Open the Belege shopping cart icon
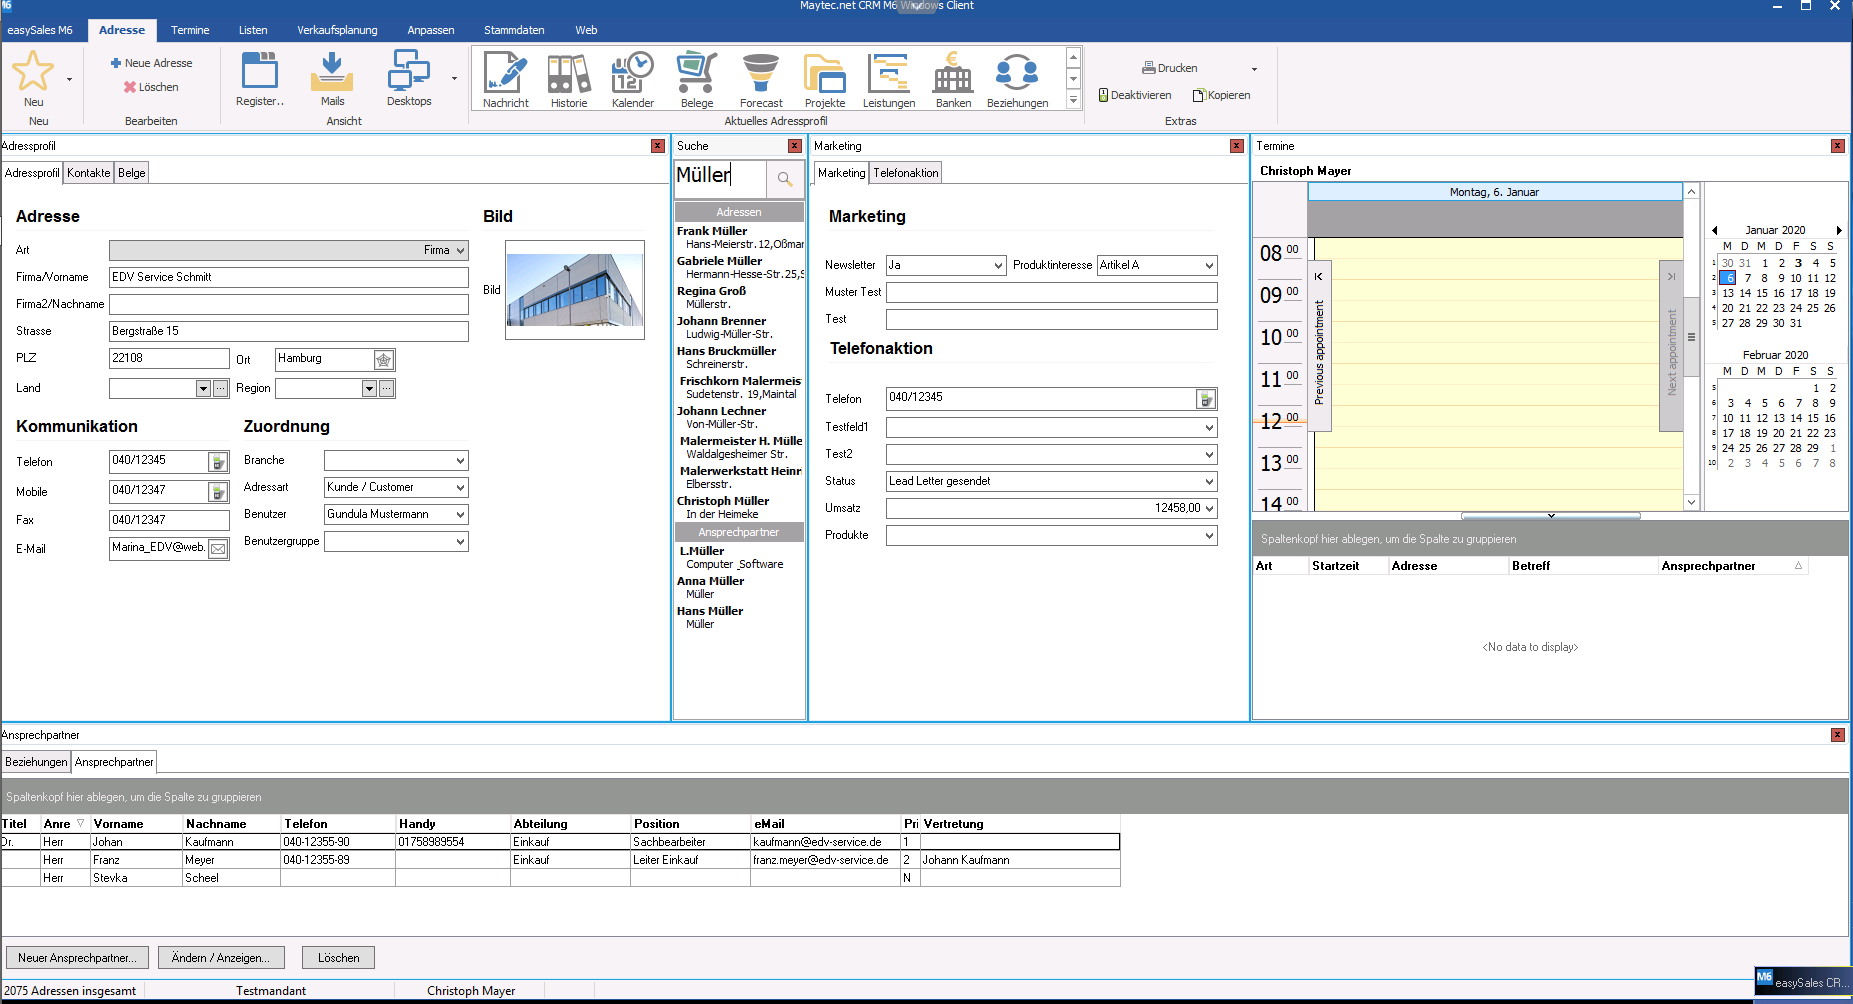1853x1004 pixels. coord(697,72)
